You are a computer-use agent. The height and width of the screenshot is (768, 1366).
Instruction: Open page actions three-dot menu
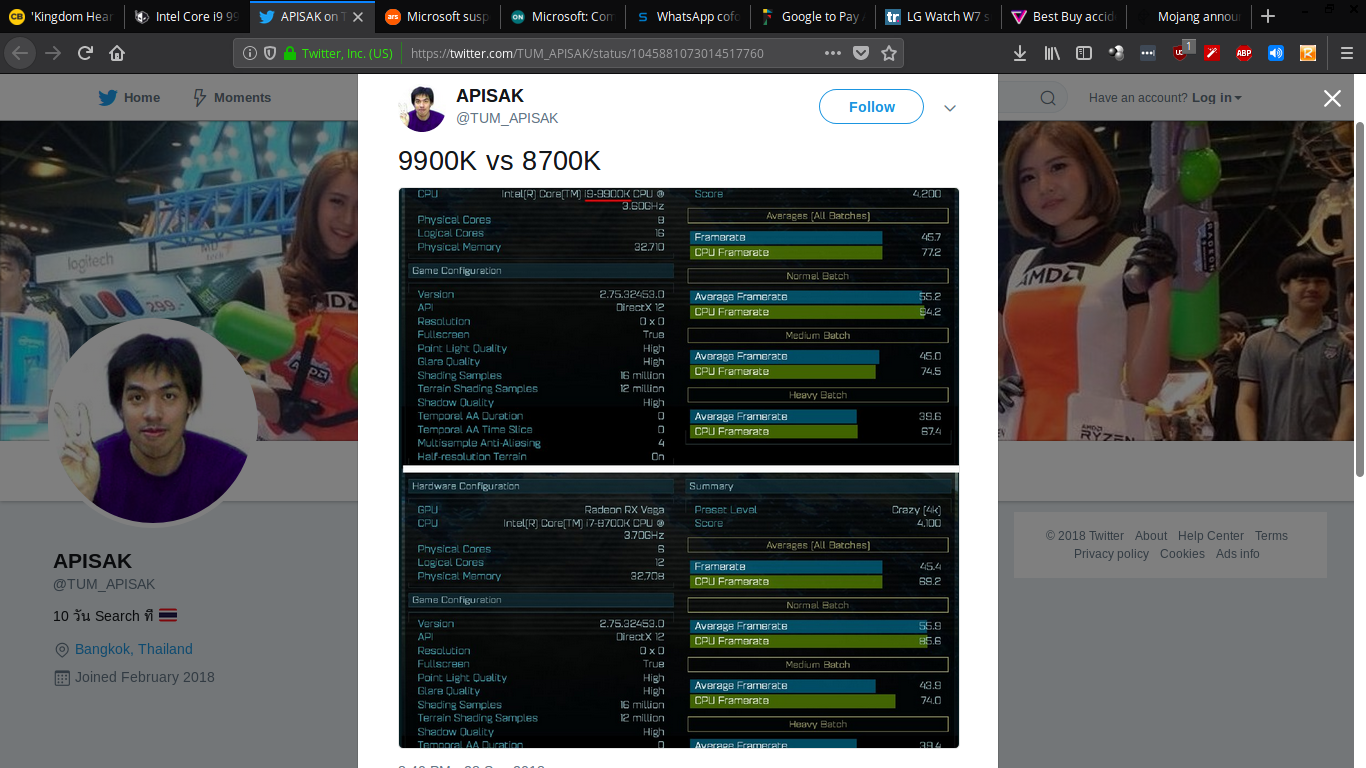pyautogui.click(x=833, y=53)
